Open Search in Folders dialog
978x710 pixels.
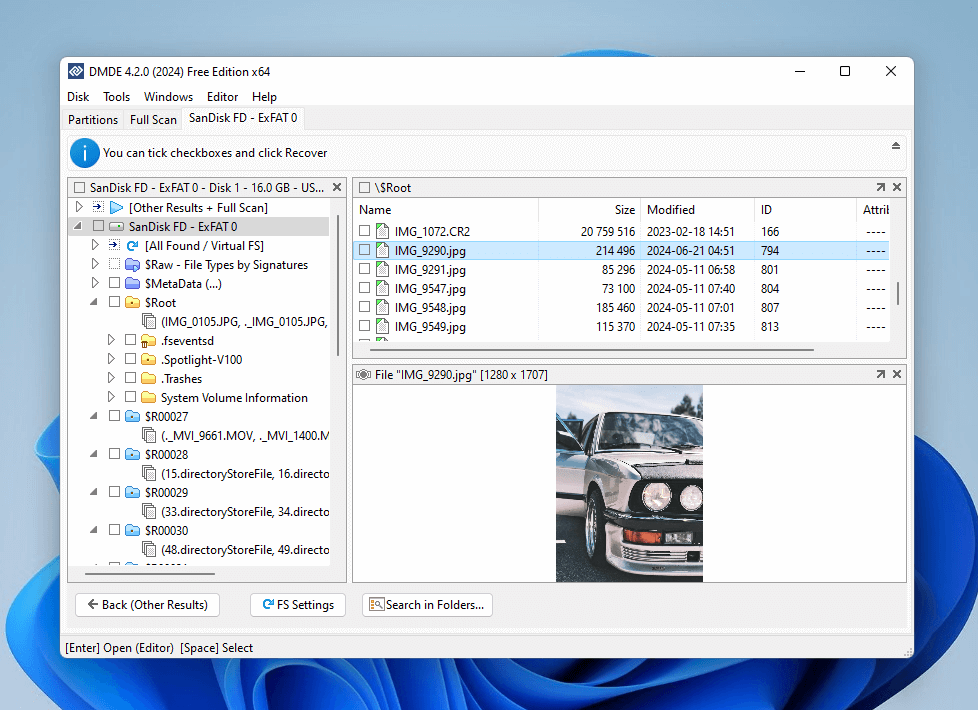(x=427, y=605)
